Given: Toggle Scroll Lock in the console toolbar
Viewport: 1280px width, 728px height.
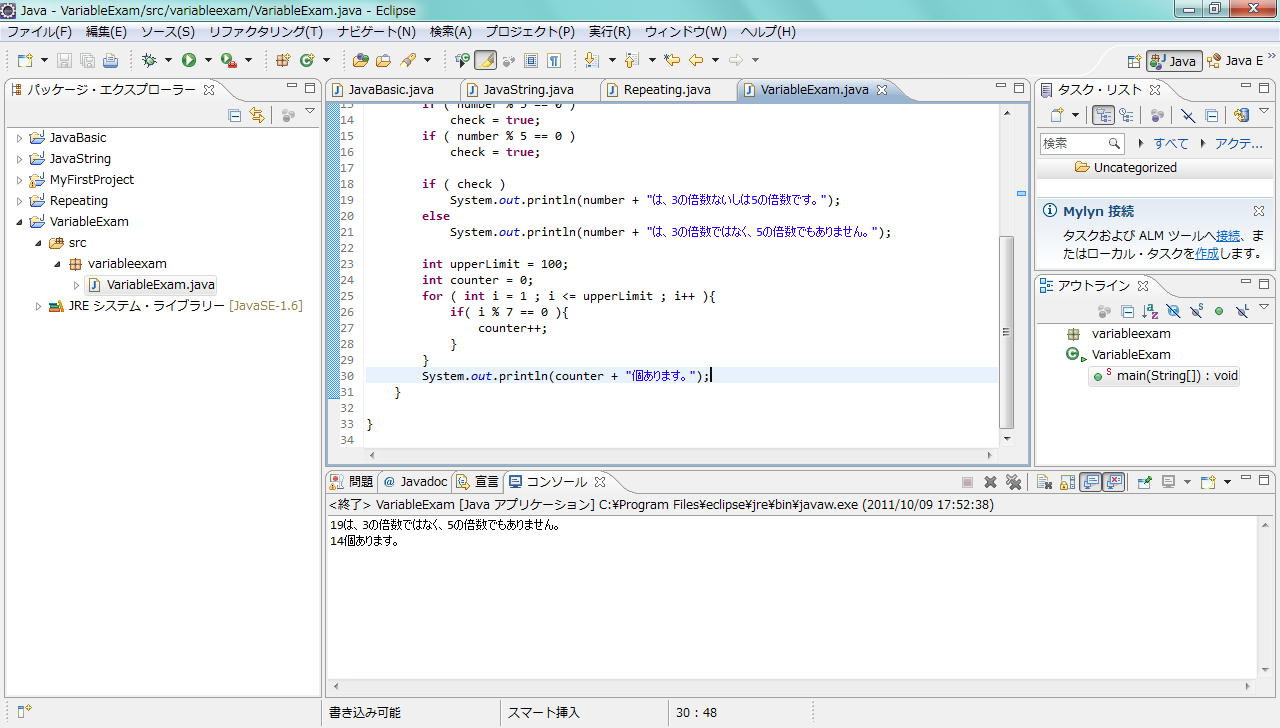Looking at the screenshot, I should pyautogui.click(x=1066, y=482).
